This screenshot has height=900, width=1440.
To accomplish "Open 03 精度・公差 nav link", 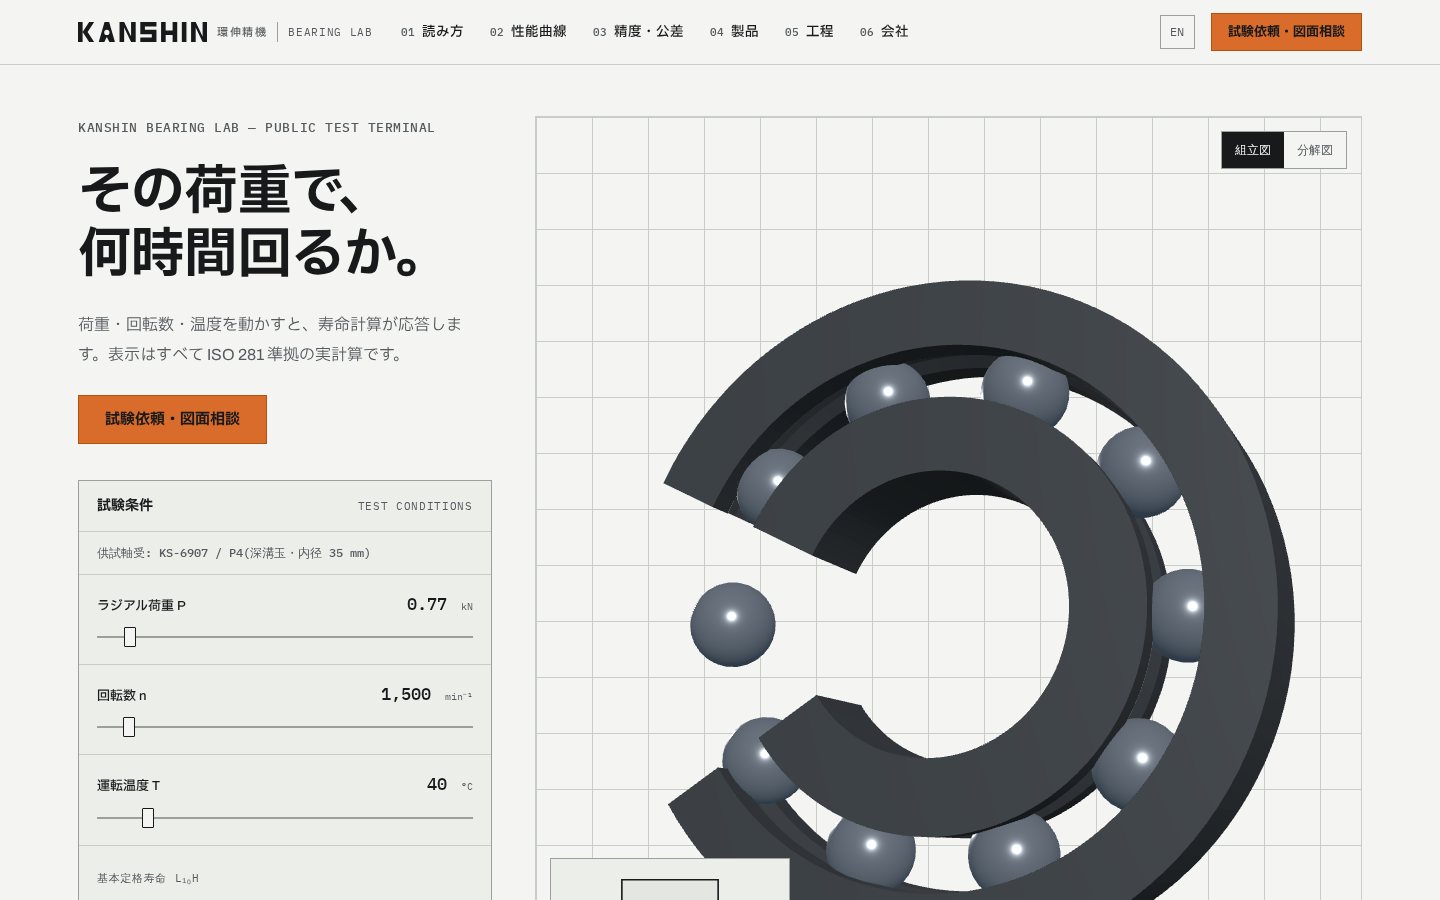I will pyautogui.click(x=638, y=32).
